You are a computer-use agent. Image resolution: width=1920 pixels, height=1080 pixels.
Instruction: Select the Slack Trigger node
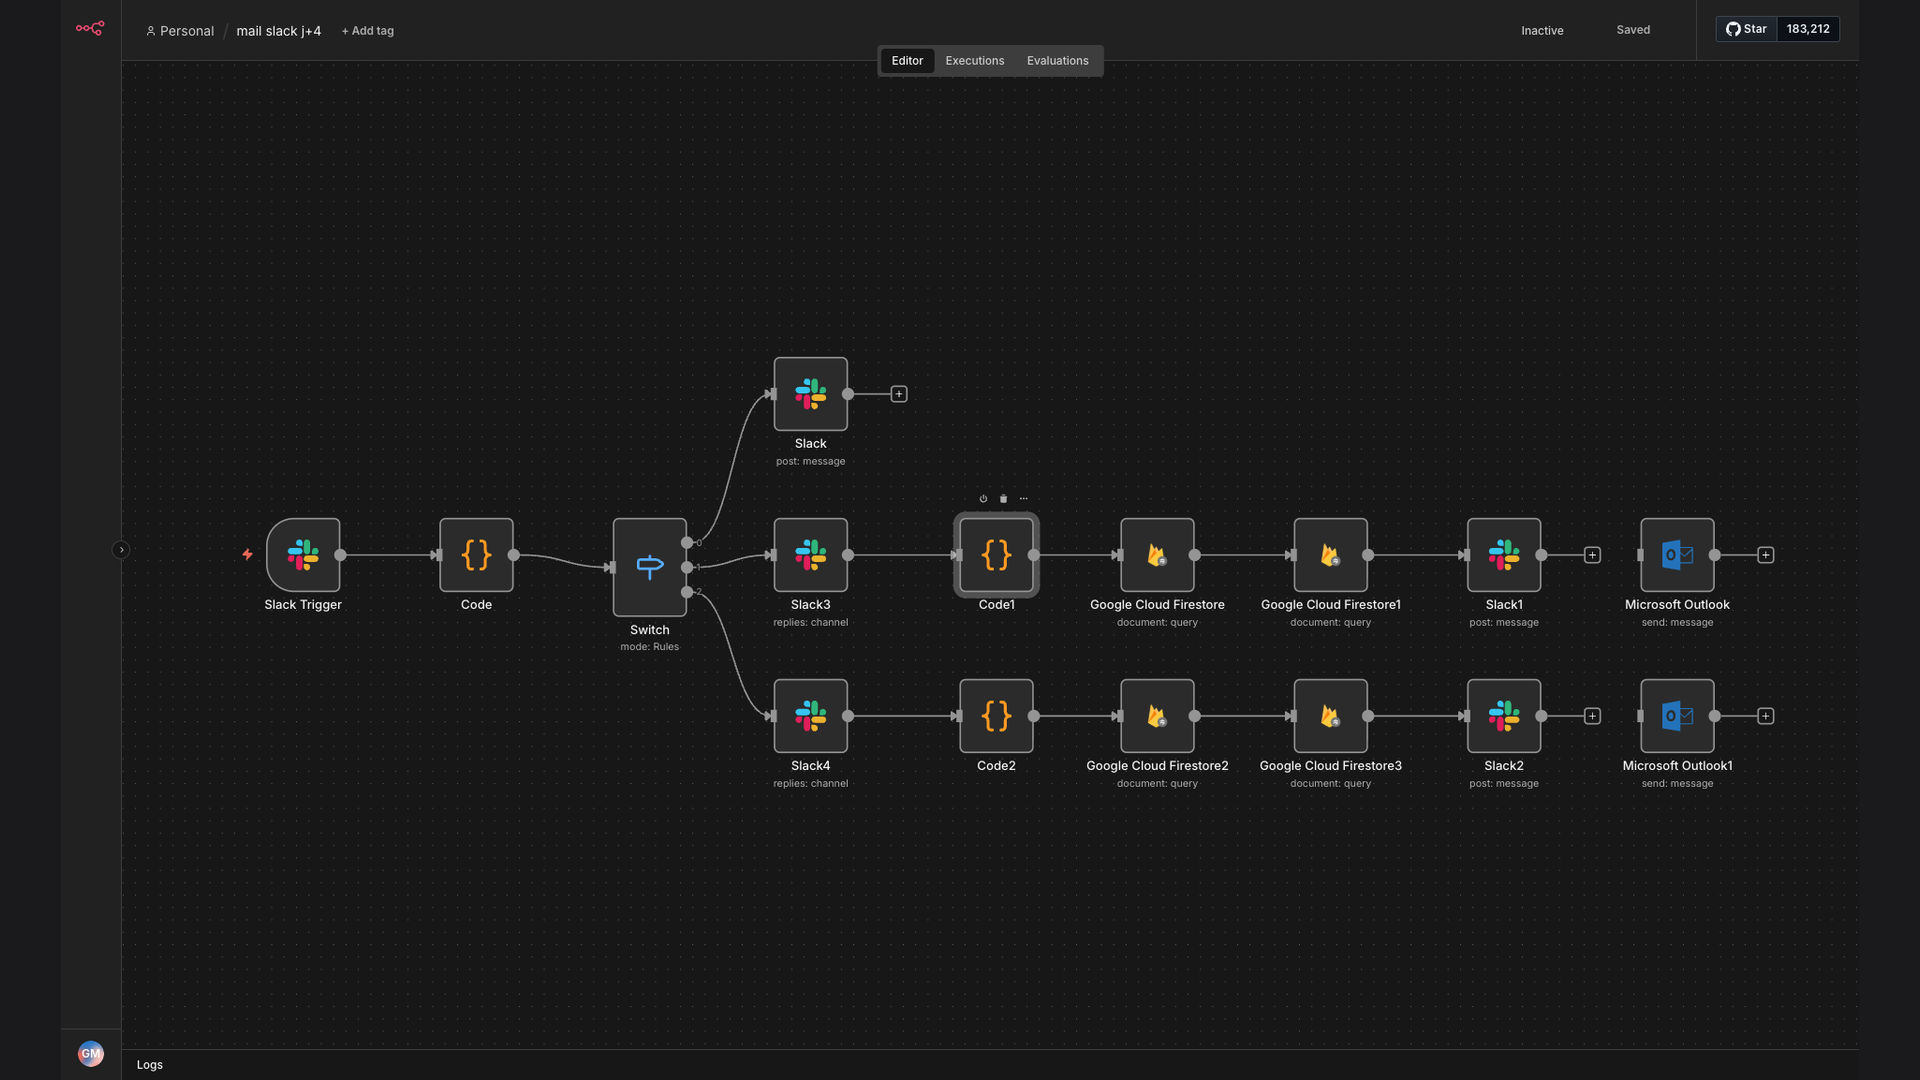pyautogui.click(x=303, y=555)
